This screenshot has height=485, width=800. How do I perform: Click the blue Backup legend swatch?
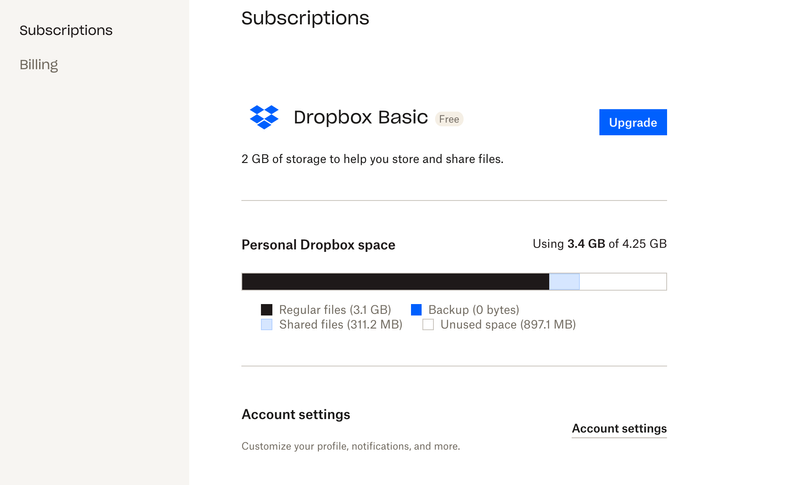(x=416, y=310)
